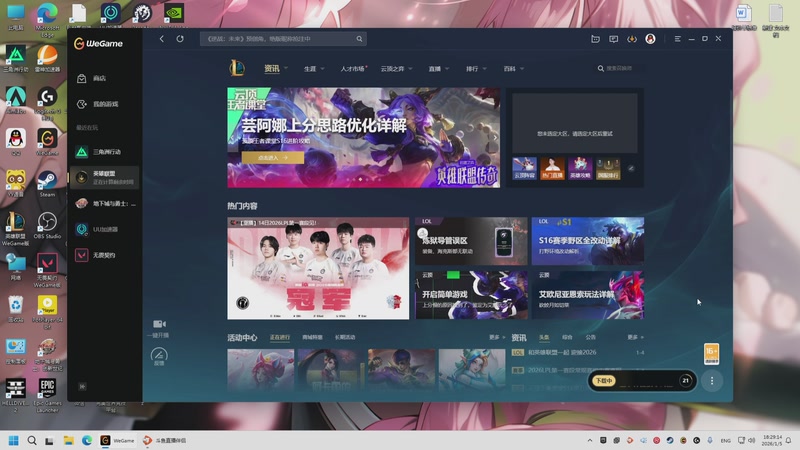Click the 反馈 feedback icon
Screen dimensions: 800x450
(x=159, y=356)
